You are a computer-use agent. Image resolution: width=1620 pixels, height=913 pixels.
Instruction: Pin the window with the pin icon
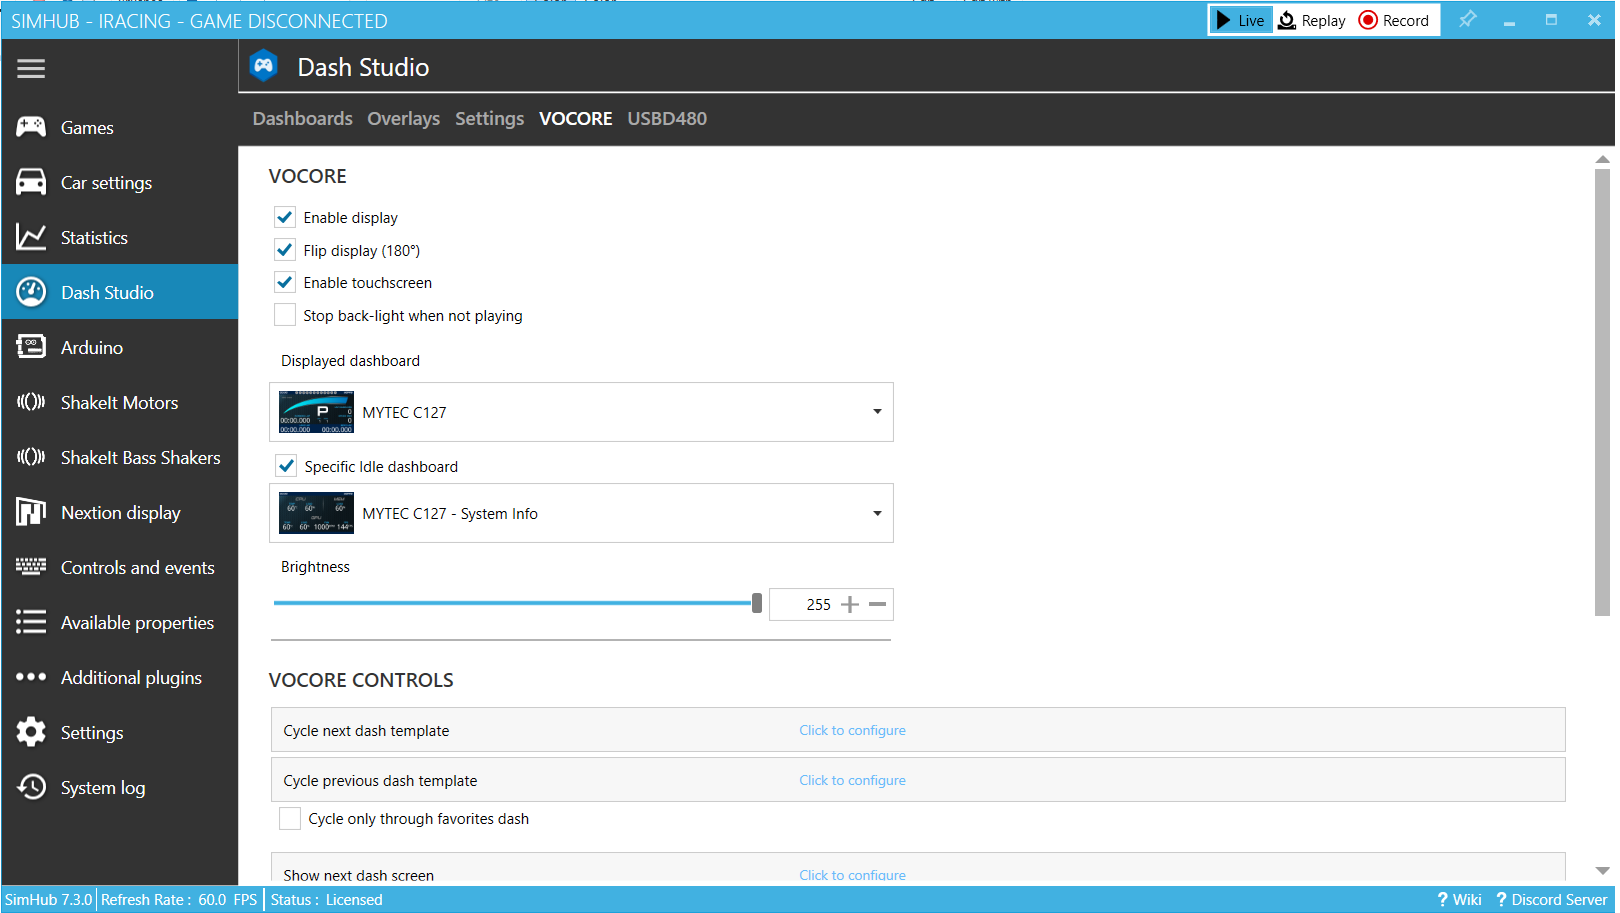1467,20
